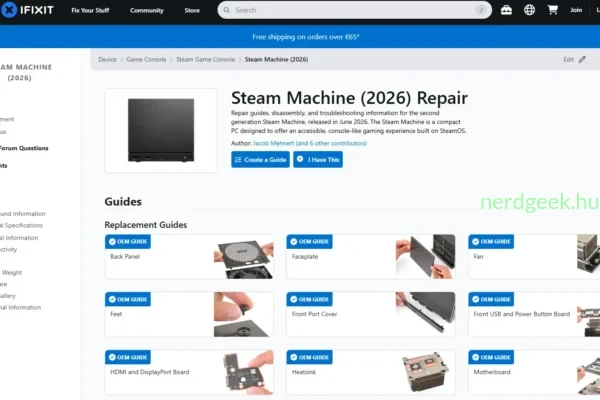Click the Join link
Image resolution: width=600 pixels, height=400 pixels.
[x=576, y=10]
